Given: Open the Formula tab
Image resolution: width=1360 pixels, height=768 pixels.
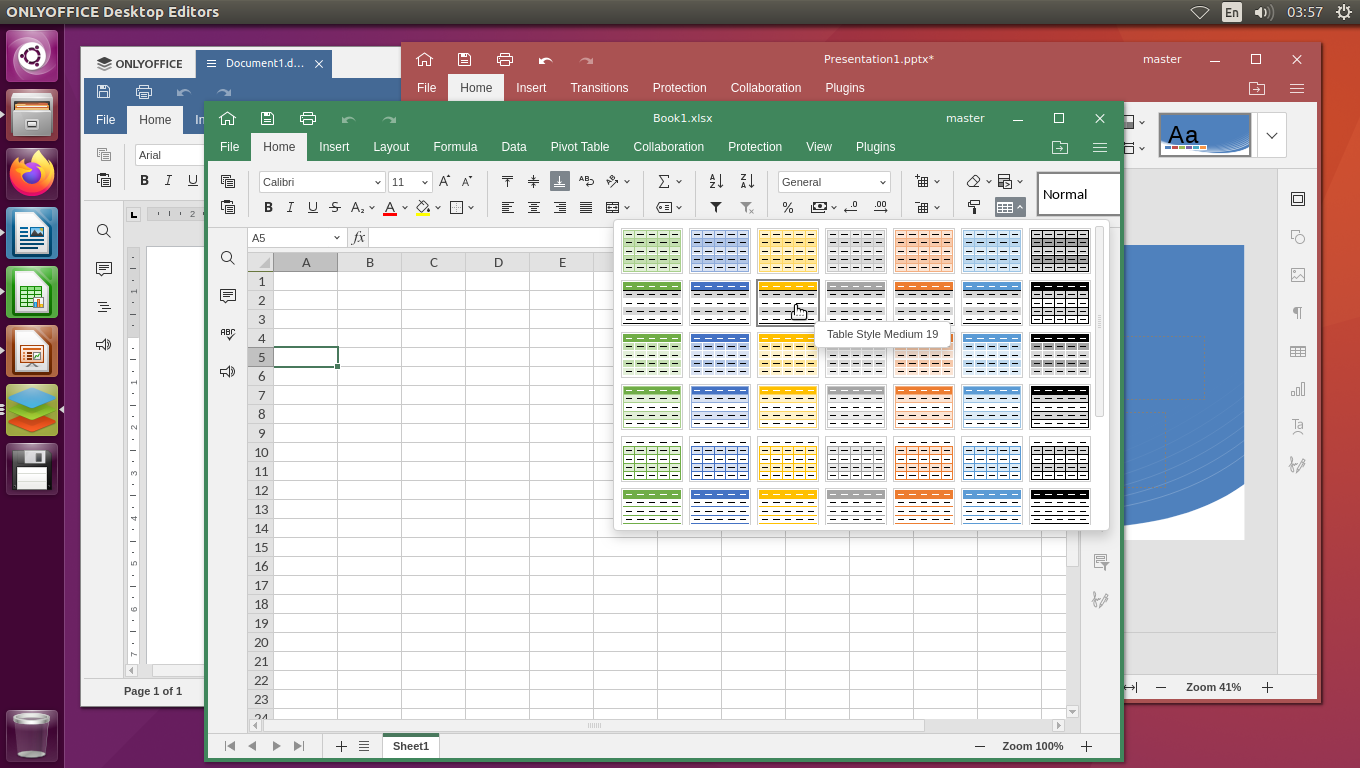Looking at the screenshot, I should 455,147.
